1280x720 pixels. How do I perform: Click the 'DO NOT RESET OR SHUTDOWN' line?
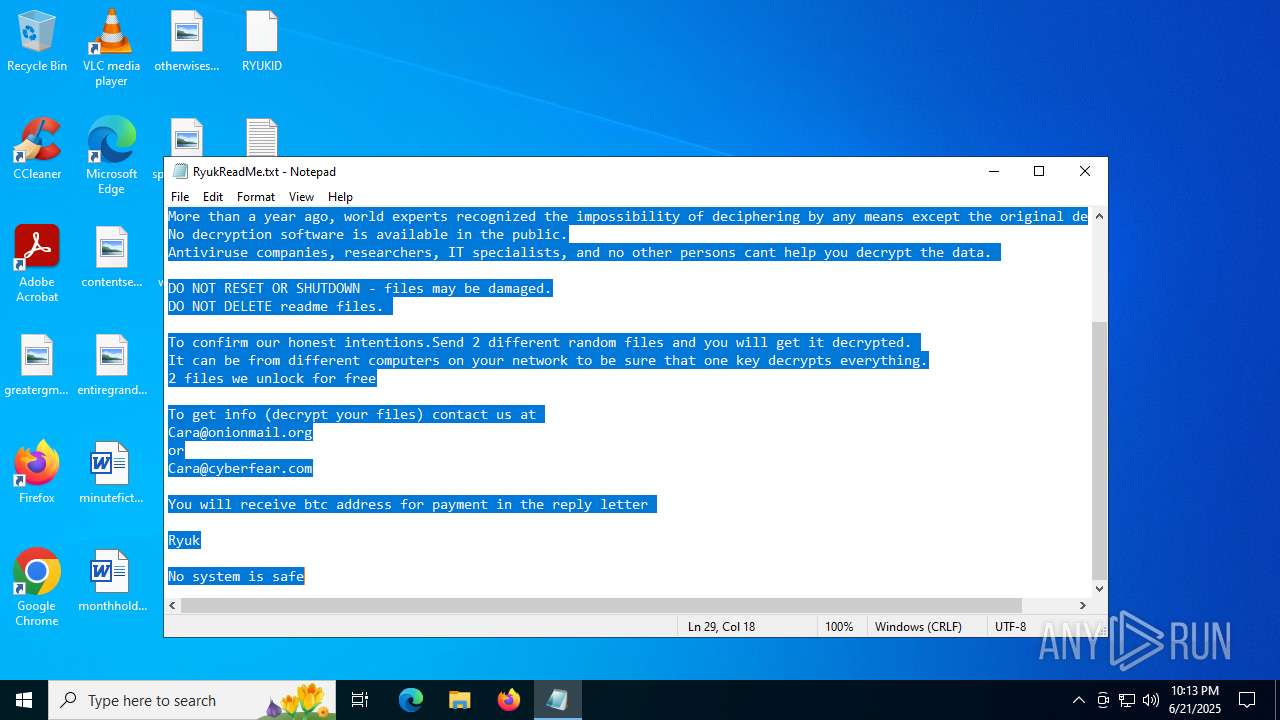360,288
